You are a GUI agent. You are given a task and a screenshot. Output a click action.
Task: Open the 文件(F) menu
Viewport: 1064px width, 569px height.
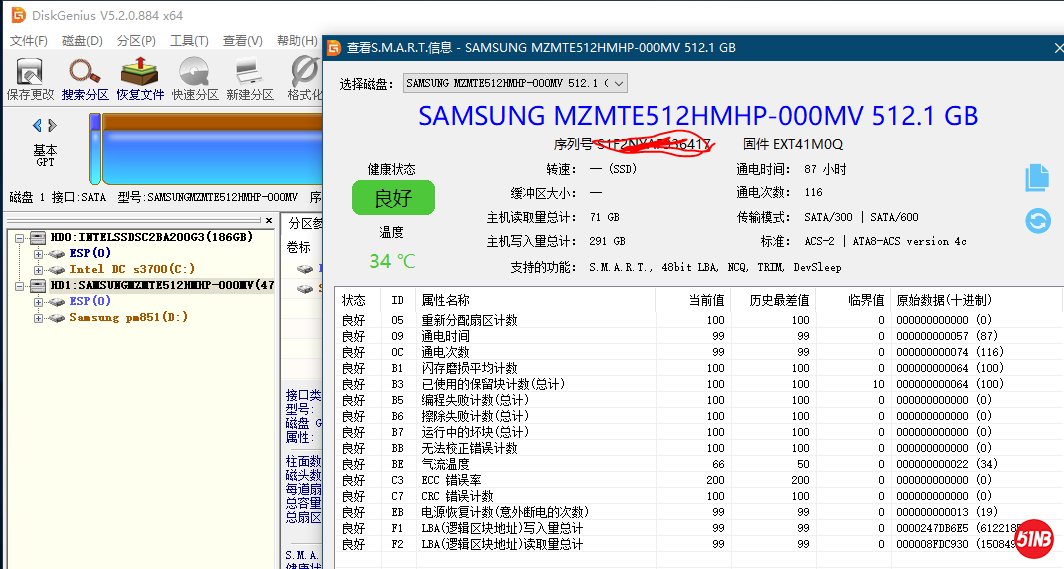click(28, 41)
